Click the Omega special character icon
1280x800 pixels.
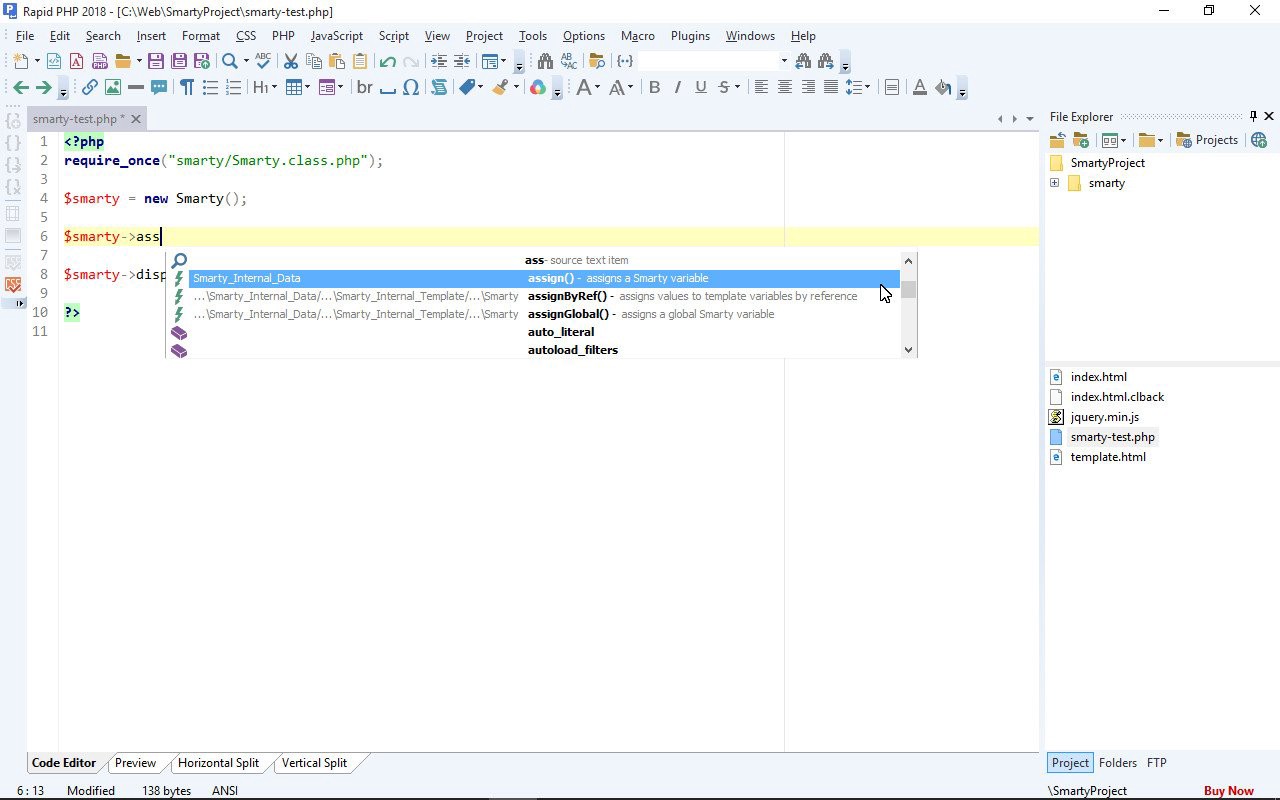pyautogui.click(x=411, y=88)
